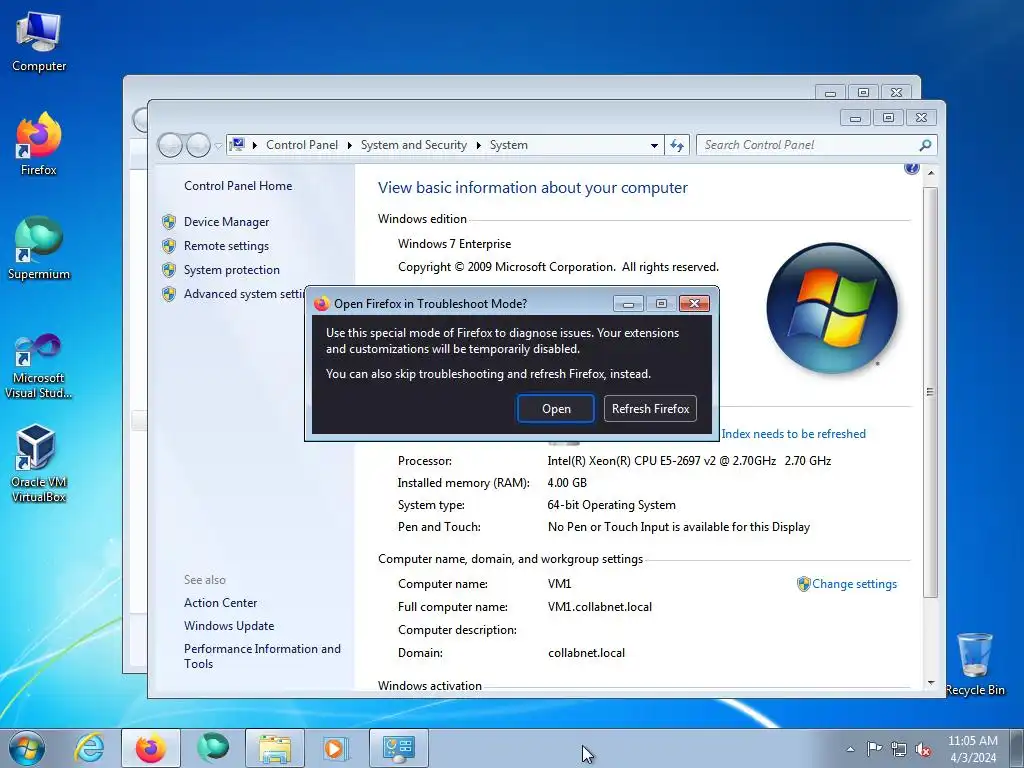Expand the arrow after Control Panel breadcrumb
This screenshot has height=768, width=1024.
pos(349,145)
